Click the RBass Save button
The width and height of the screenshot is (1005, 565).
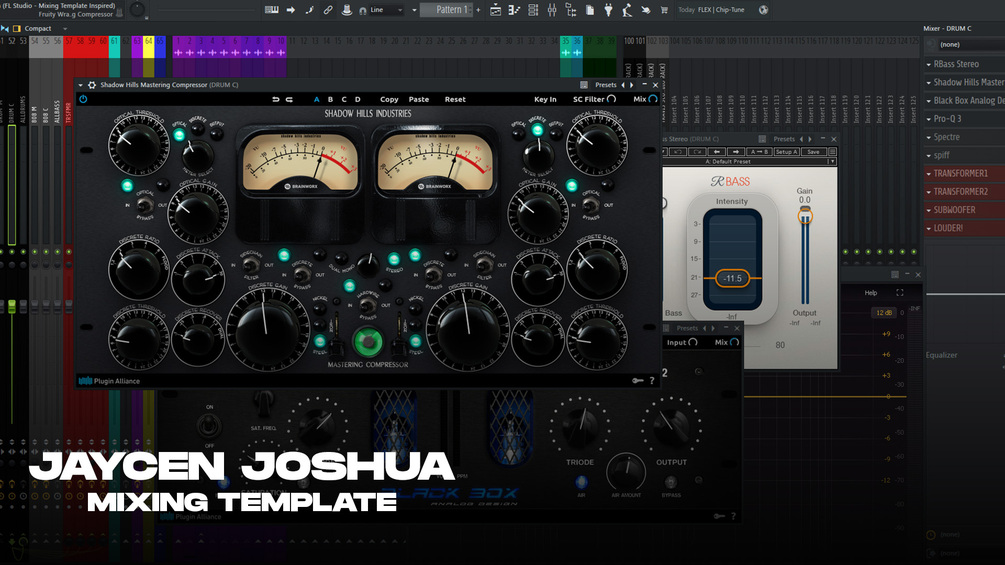pos(813,152)
